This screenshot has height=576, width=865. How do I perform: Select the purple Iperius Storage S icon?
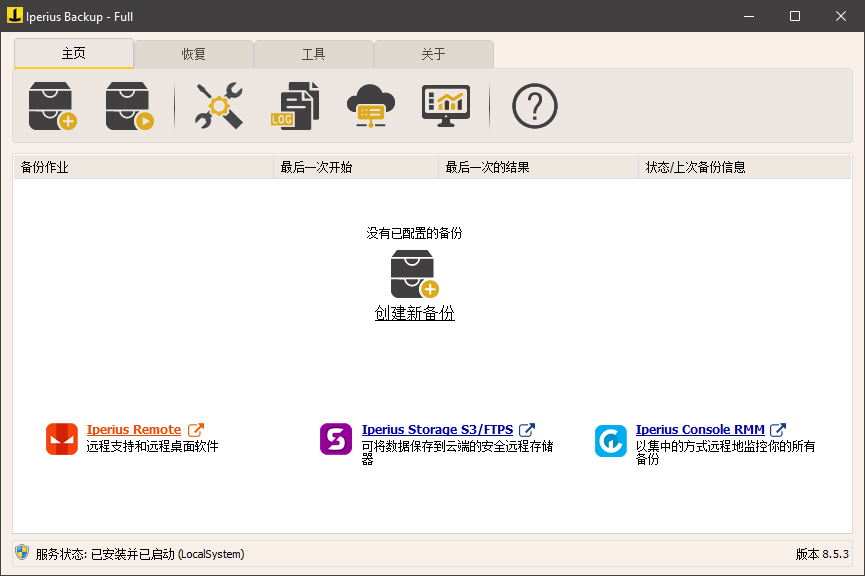(336, 440)
